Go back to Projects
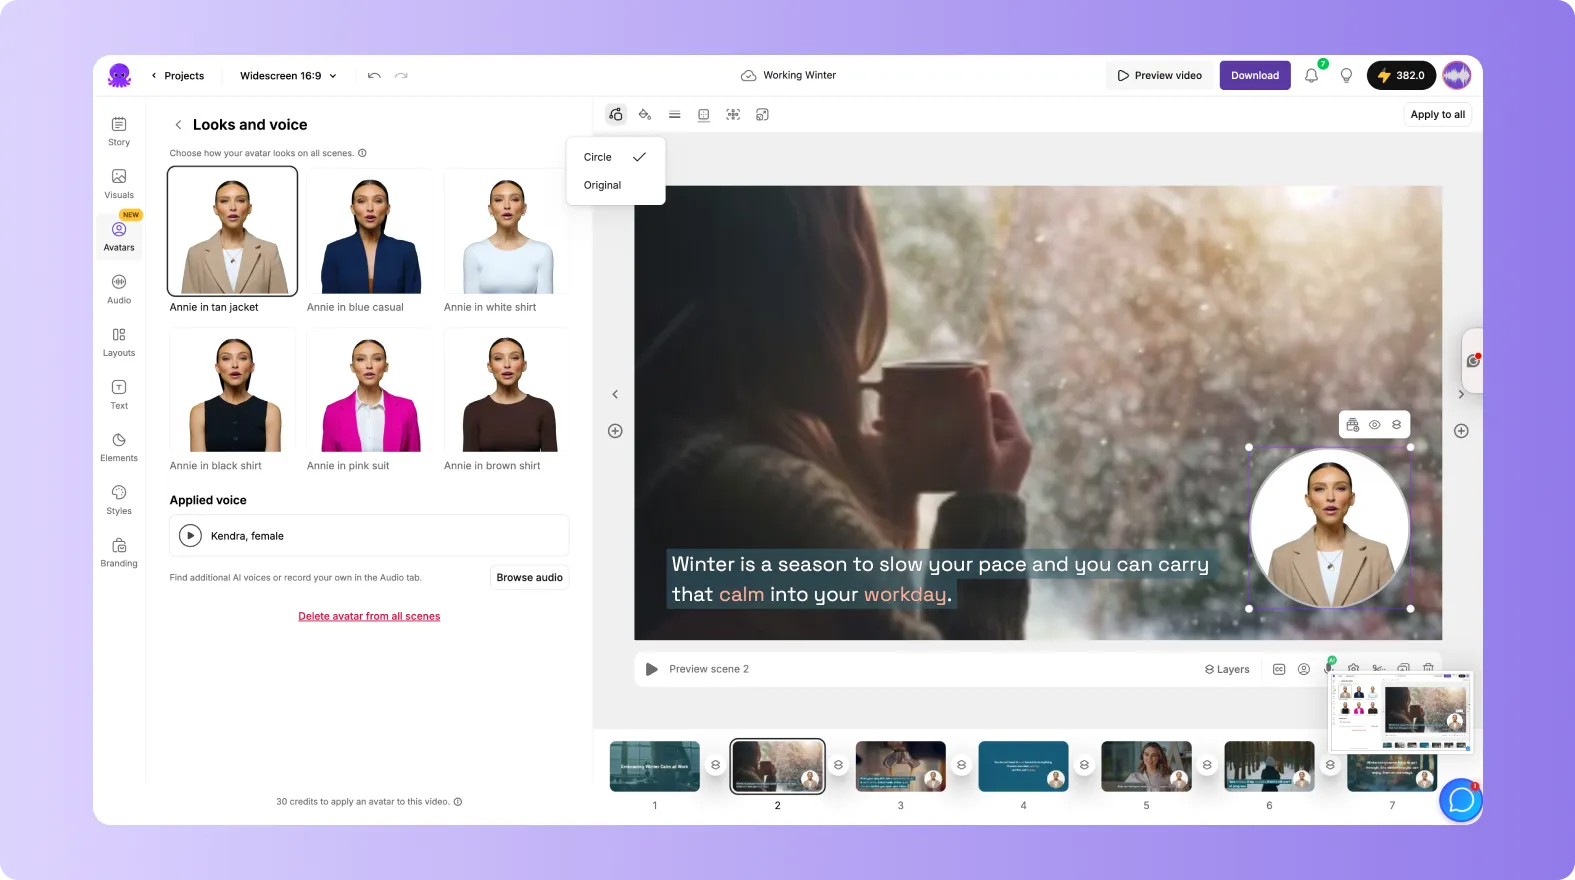The image size is (1575, 880). 178,76
